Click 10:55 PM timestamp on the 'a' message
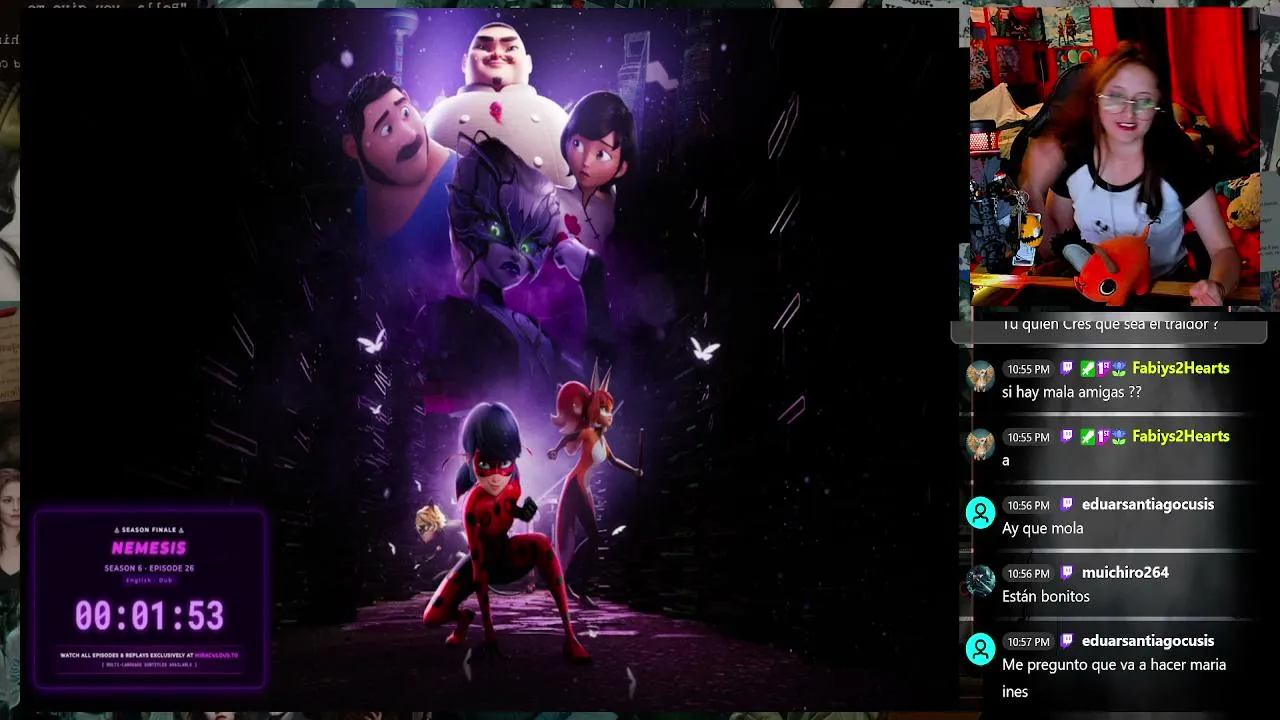 pyautogui.click(x=1028, y=437)
